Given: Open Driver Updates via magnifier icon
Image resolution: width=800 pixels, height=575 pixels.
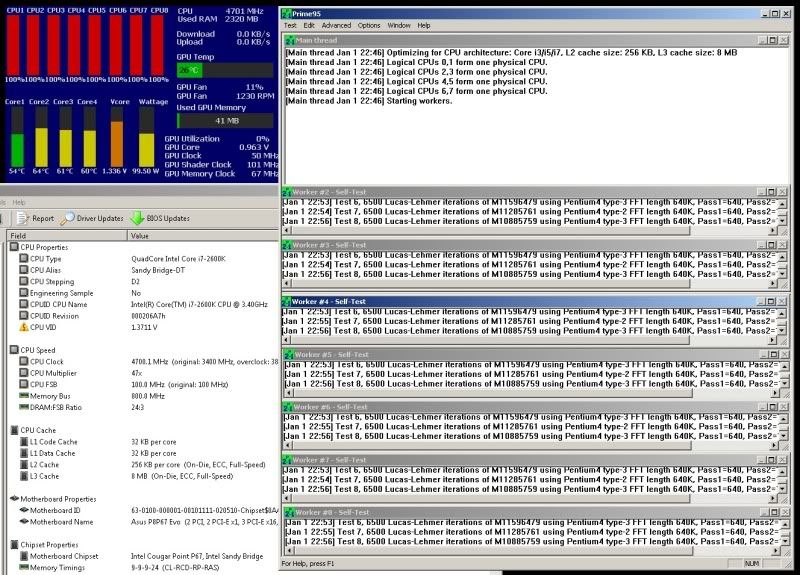Looking at the screenshot, I should pos(68,218).
